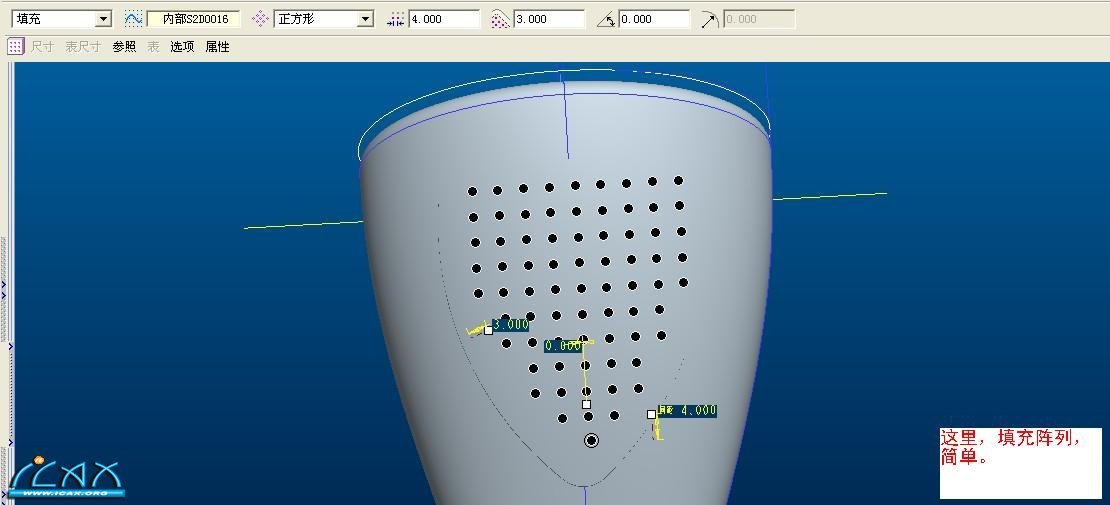
Task: Click the pattern grid icon left of 尺寸
Action: click(15, 46)
